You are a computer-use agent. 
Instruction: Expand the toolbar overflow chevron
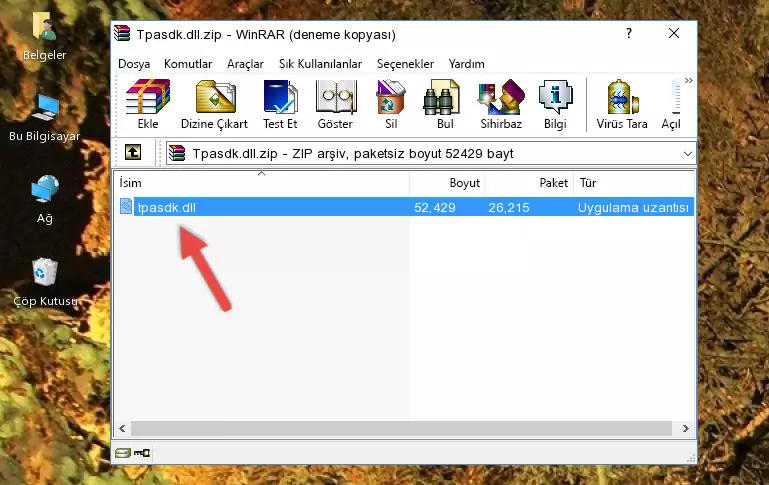click(689, 80)
